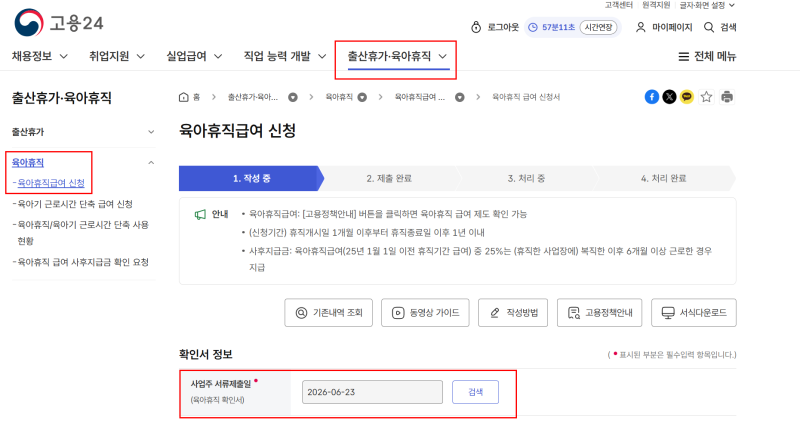Image resolution: width=800 pixels, height=427 pixels.
Task: Click 육아휴직 sidebar link
Action: point(28,163)
